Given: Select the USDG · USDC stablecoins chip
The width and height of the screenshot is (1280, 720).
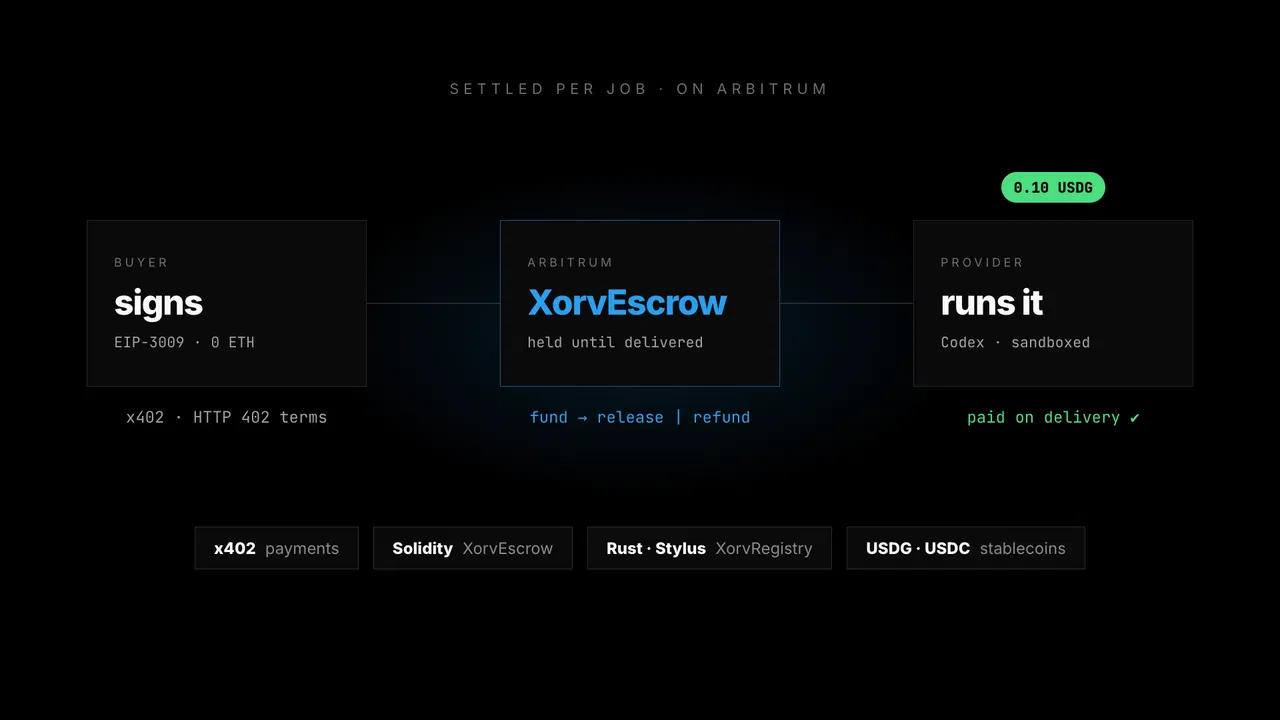Looking at the screenshot, I should coord(966,548).
